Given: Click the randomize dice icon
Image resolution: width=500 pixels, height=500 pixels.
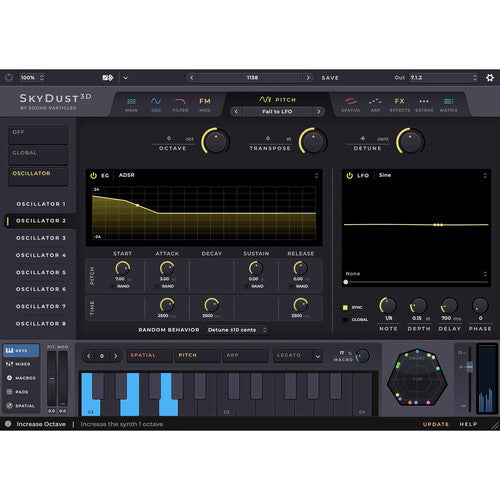Looking at the screenshot, I should pyautogui.click(x=108, y=78).
